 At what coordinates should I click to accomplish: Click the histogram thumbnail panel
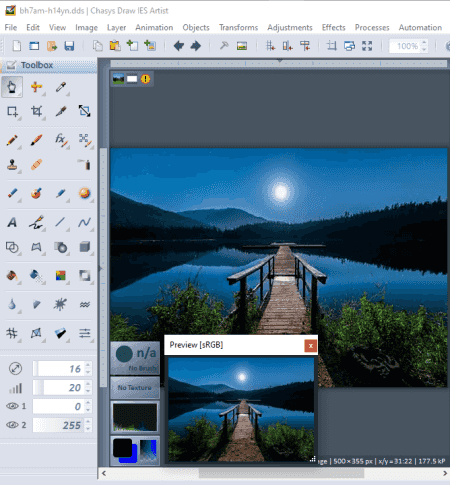coord(135,417)
